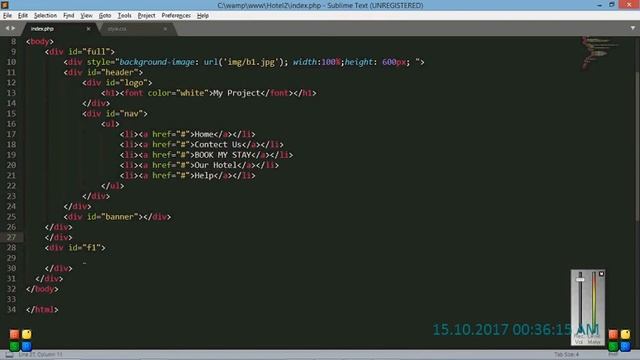Screen dimensions: 640x360
Task: Click the Help list item in code
Action: click(204, 176)
